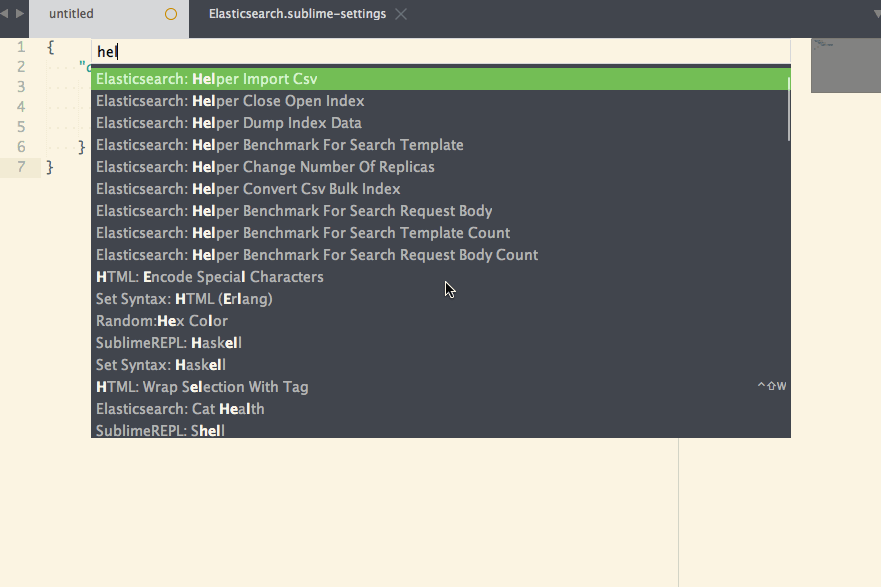
Task: Choose Helper Change Number Of Replicas
Action: (441, 167)
